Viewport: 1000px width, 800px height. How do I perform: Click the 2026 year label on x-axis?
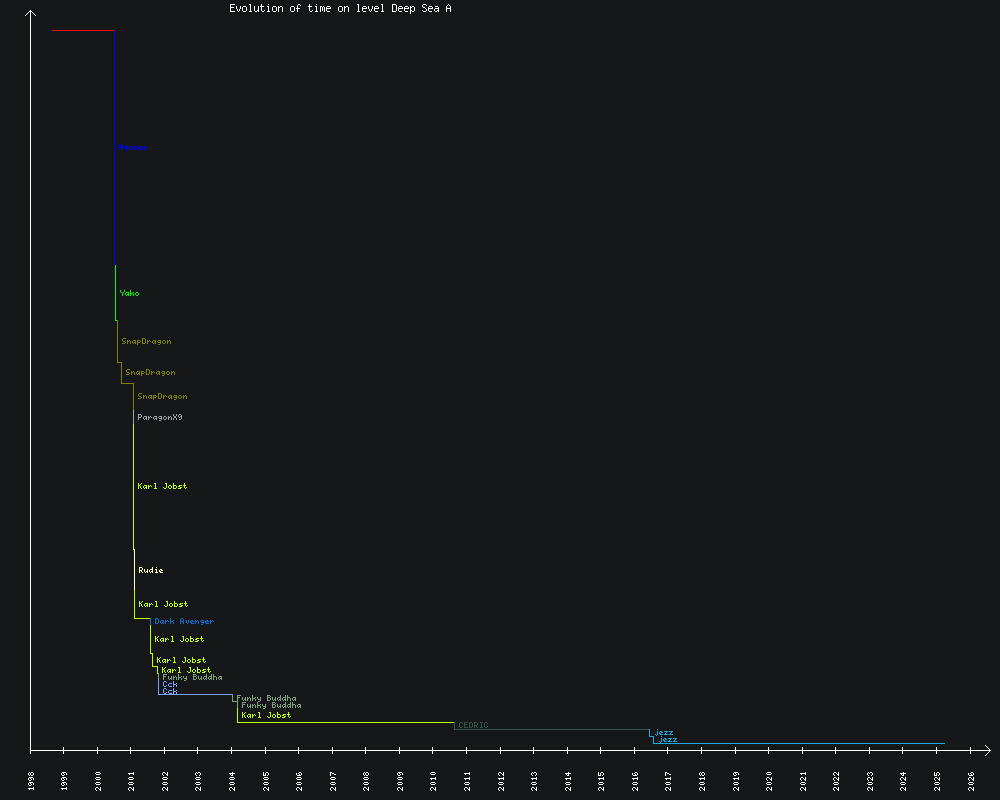point(971,781)
